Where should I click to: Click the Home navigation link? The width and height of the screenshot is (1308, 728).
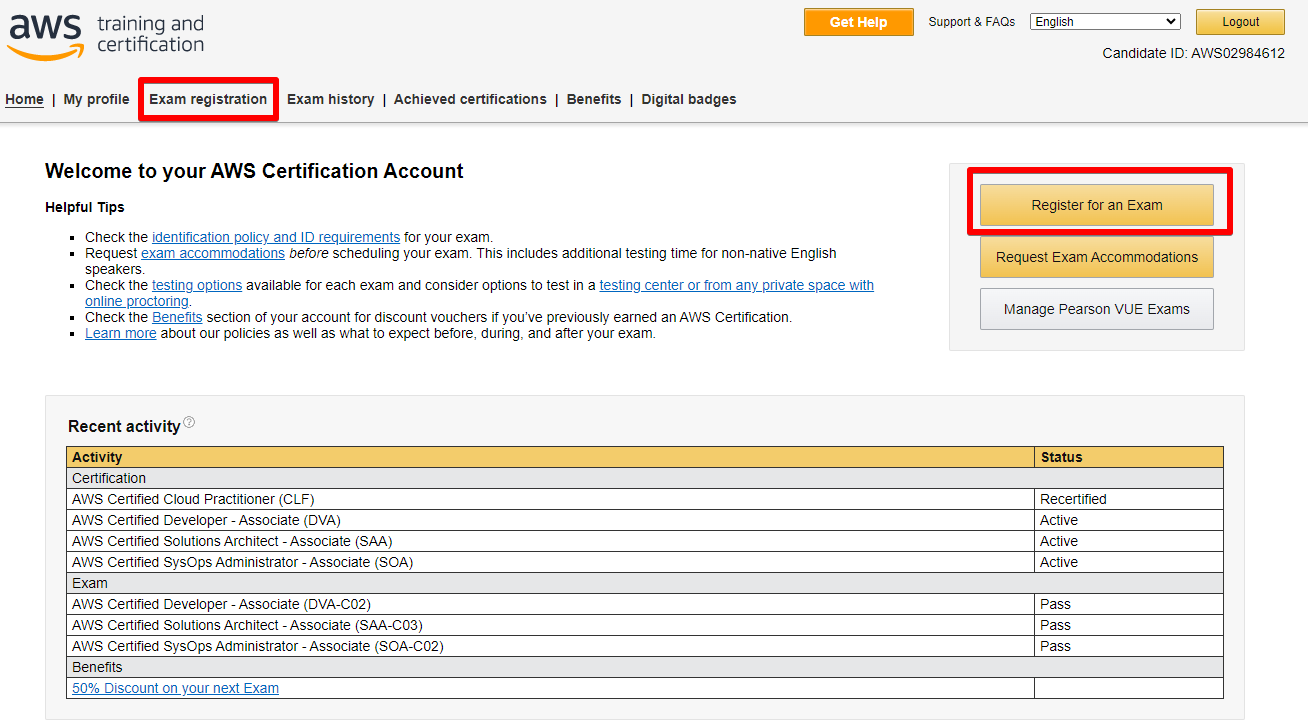24,99
